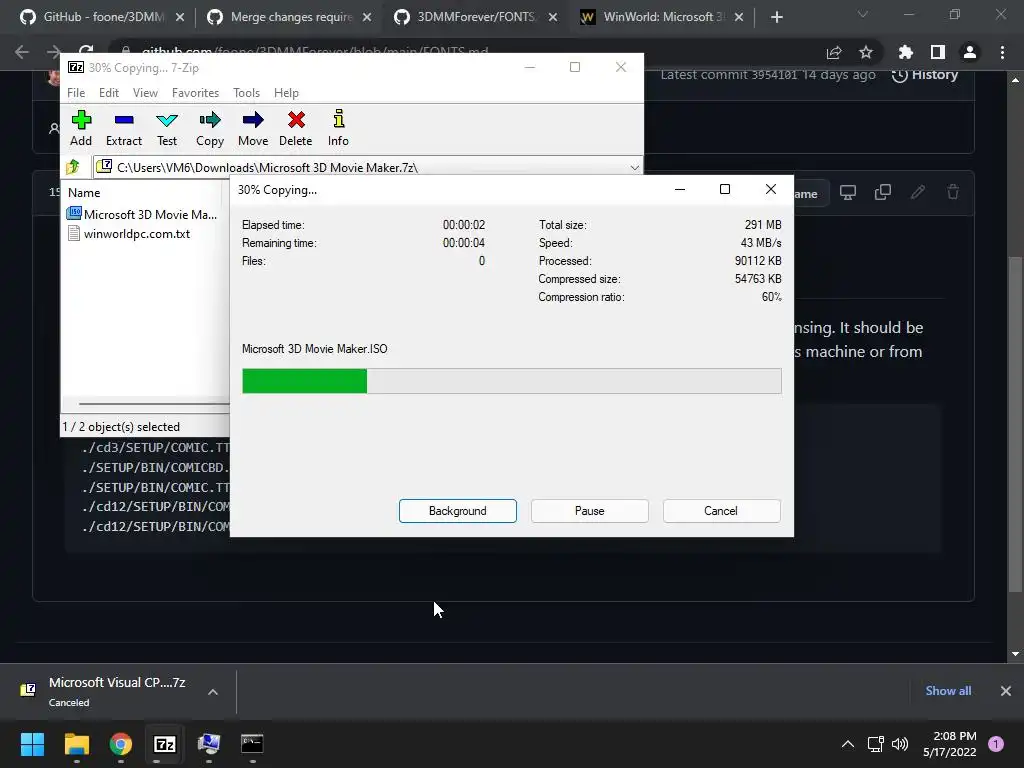1024x768 pixels.
Task: Open the Tools menu
Action: 246,93
